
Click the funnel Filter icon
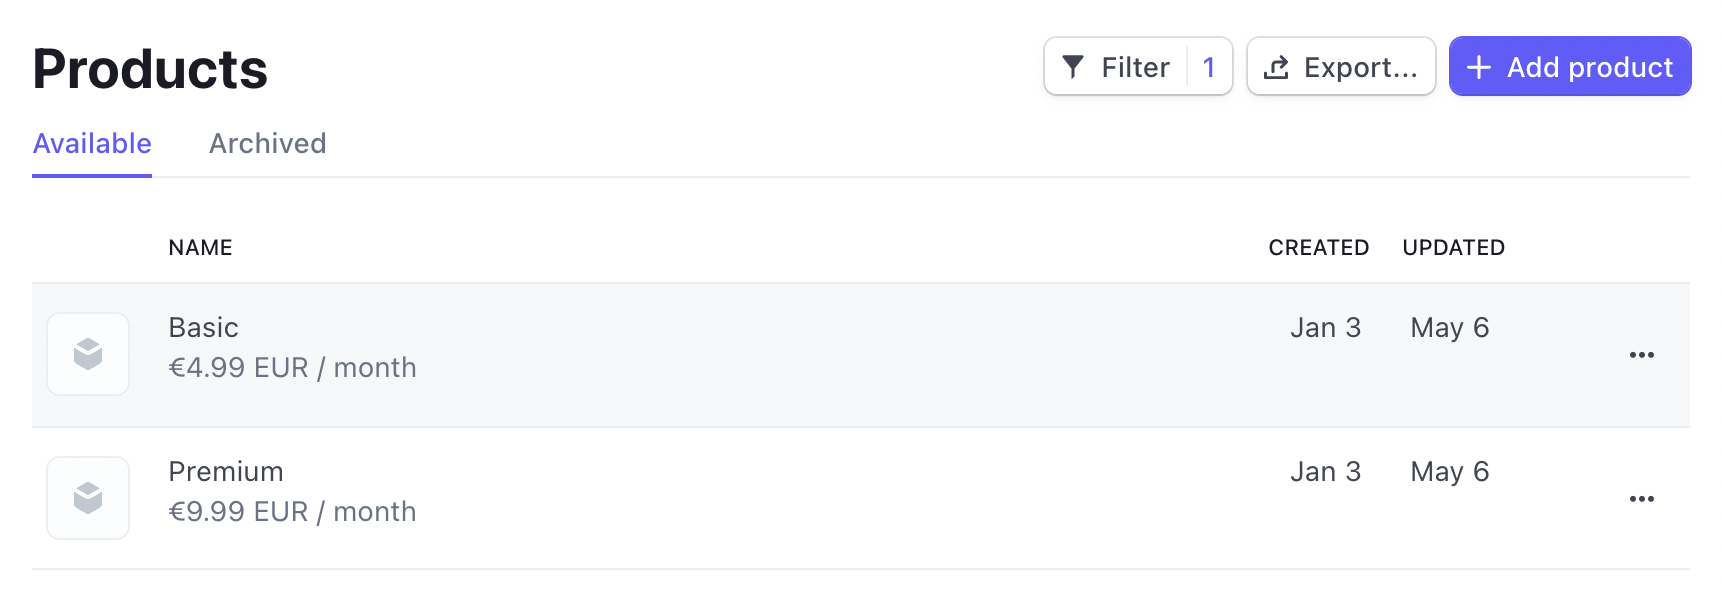[x=1073, y=67]
